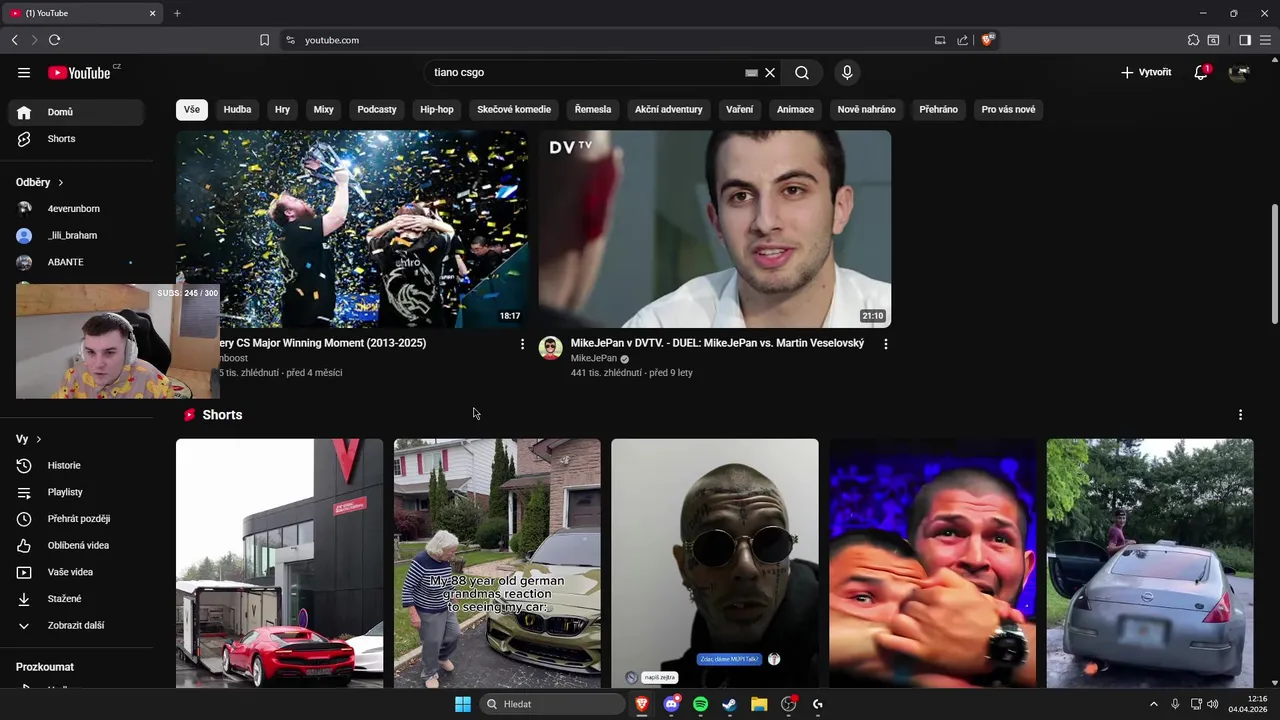Screen dimensions: 1280x720
Task: Open the 'MikeJePan v DVTV. - DUEL' title
Action: tap(717, 343)
